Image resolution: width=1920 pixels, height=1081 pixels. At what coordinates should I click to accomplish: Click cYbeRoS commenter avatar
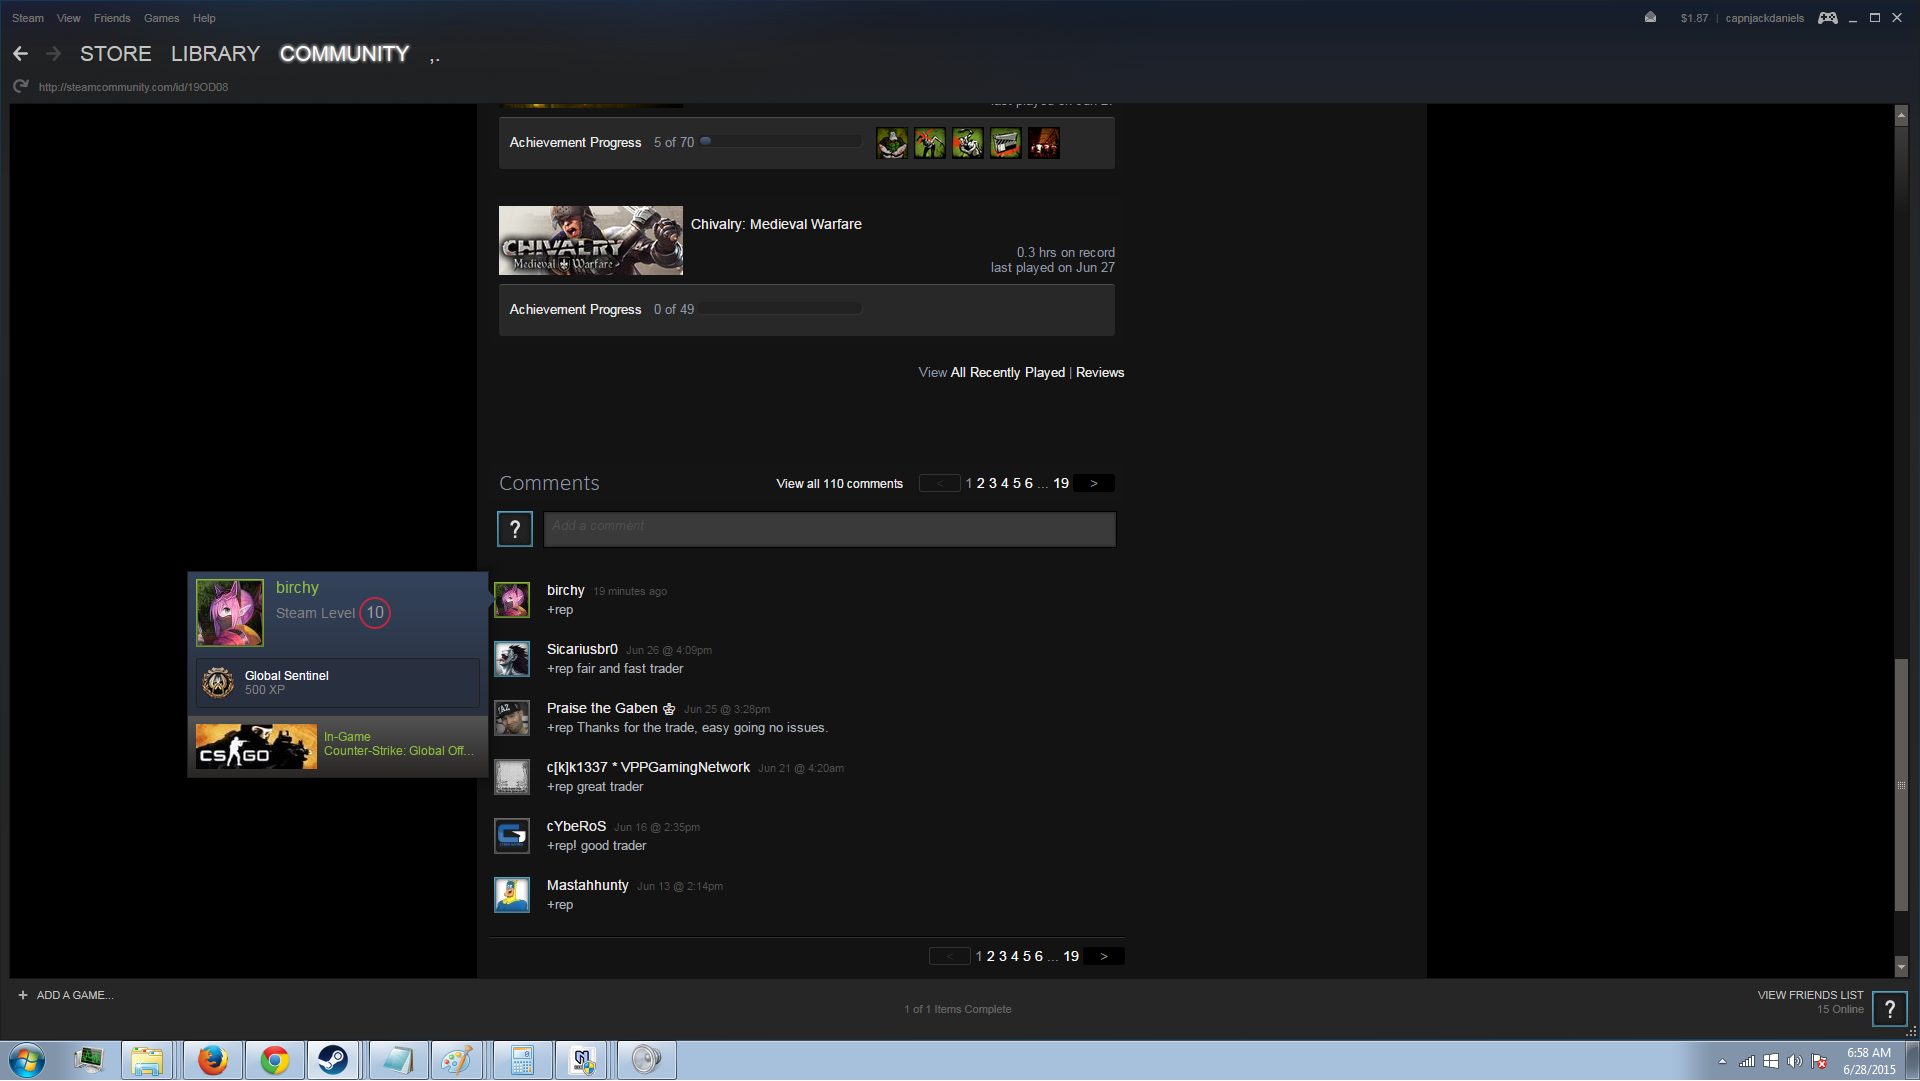click(x=512, y=836)
